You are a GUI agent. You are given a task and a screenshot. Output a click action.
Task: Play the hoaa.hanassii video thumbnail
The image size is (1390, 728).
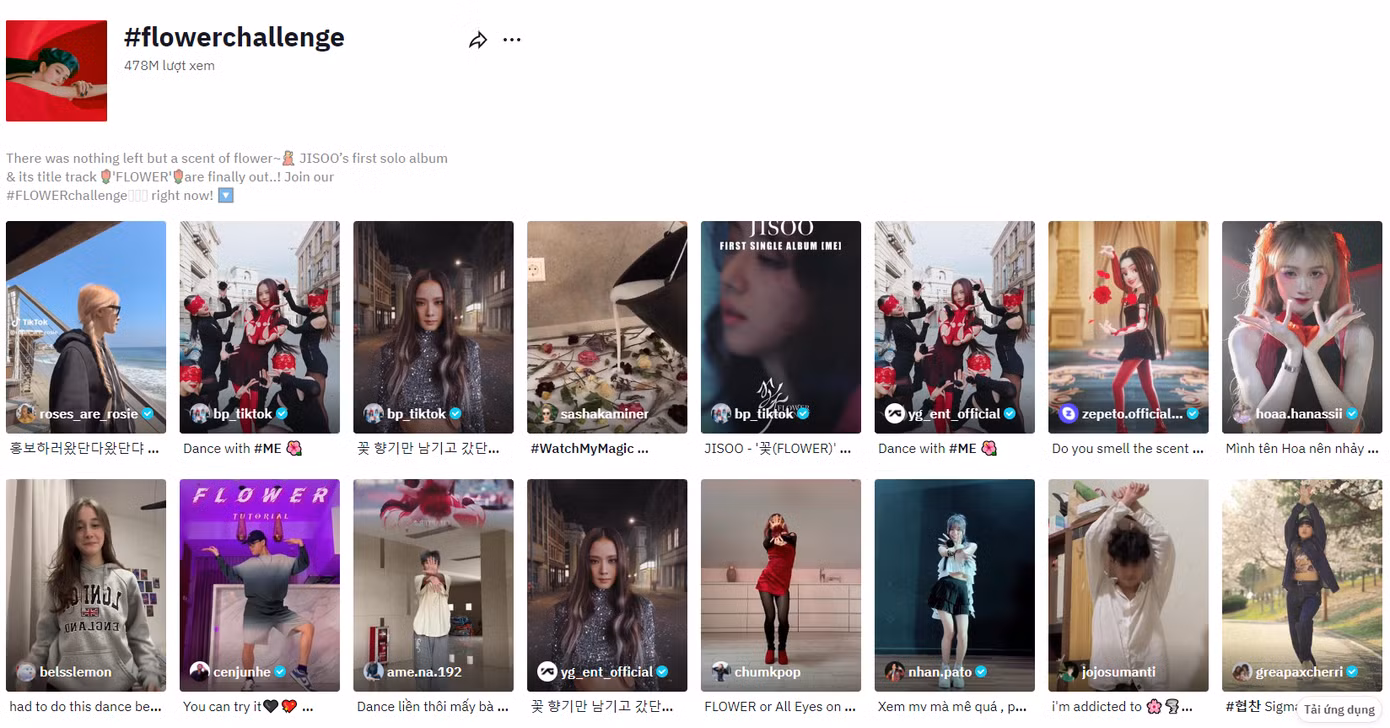pos(1302,327)
